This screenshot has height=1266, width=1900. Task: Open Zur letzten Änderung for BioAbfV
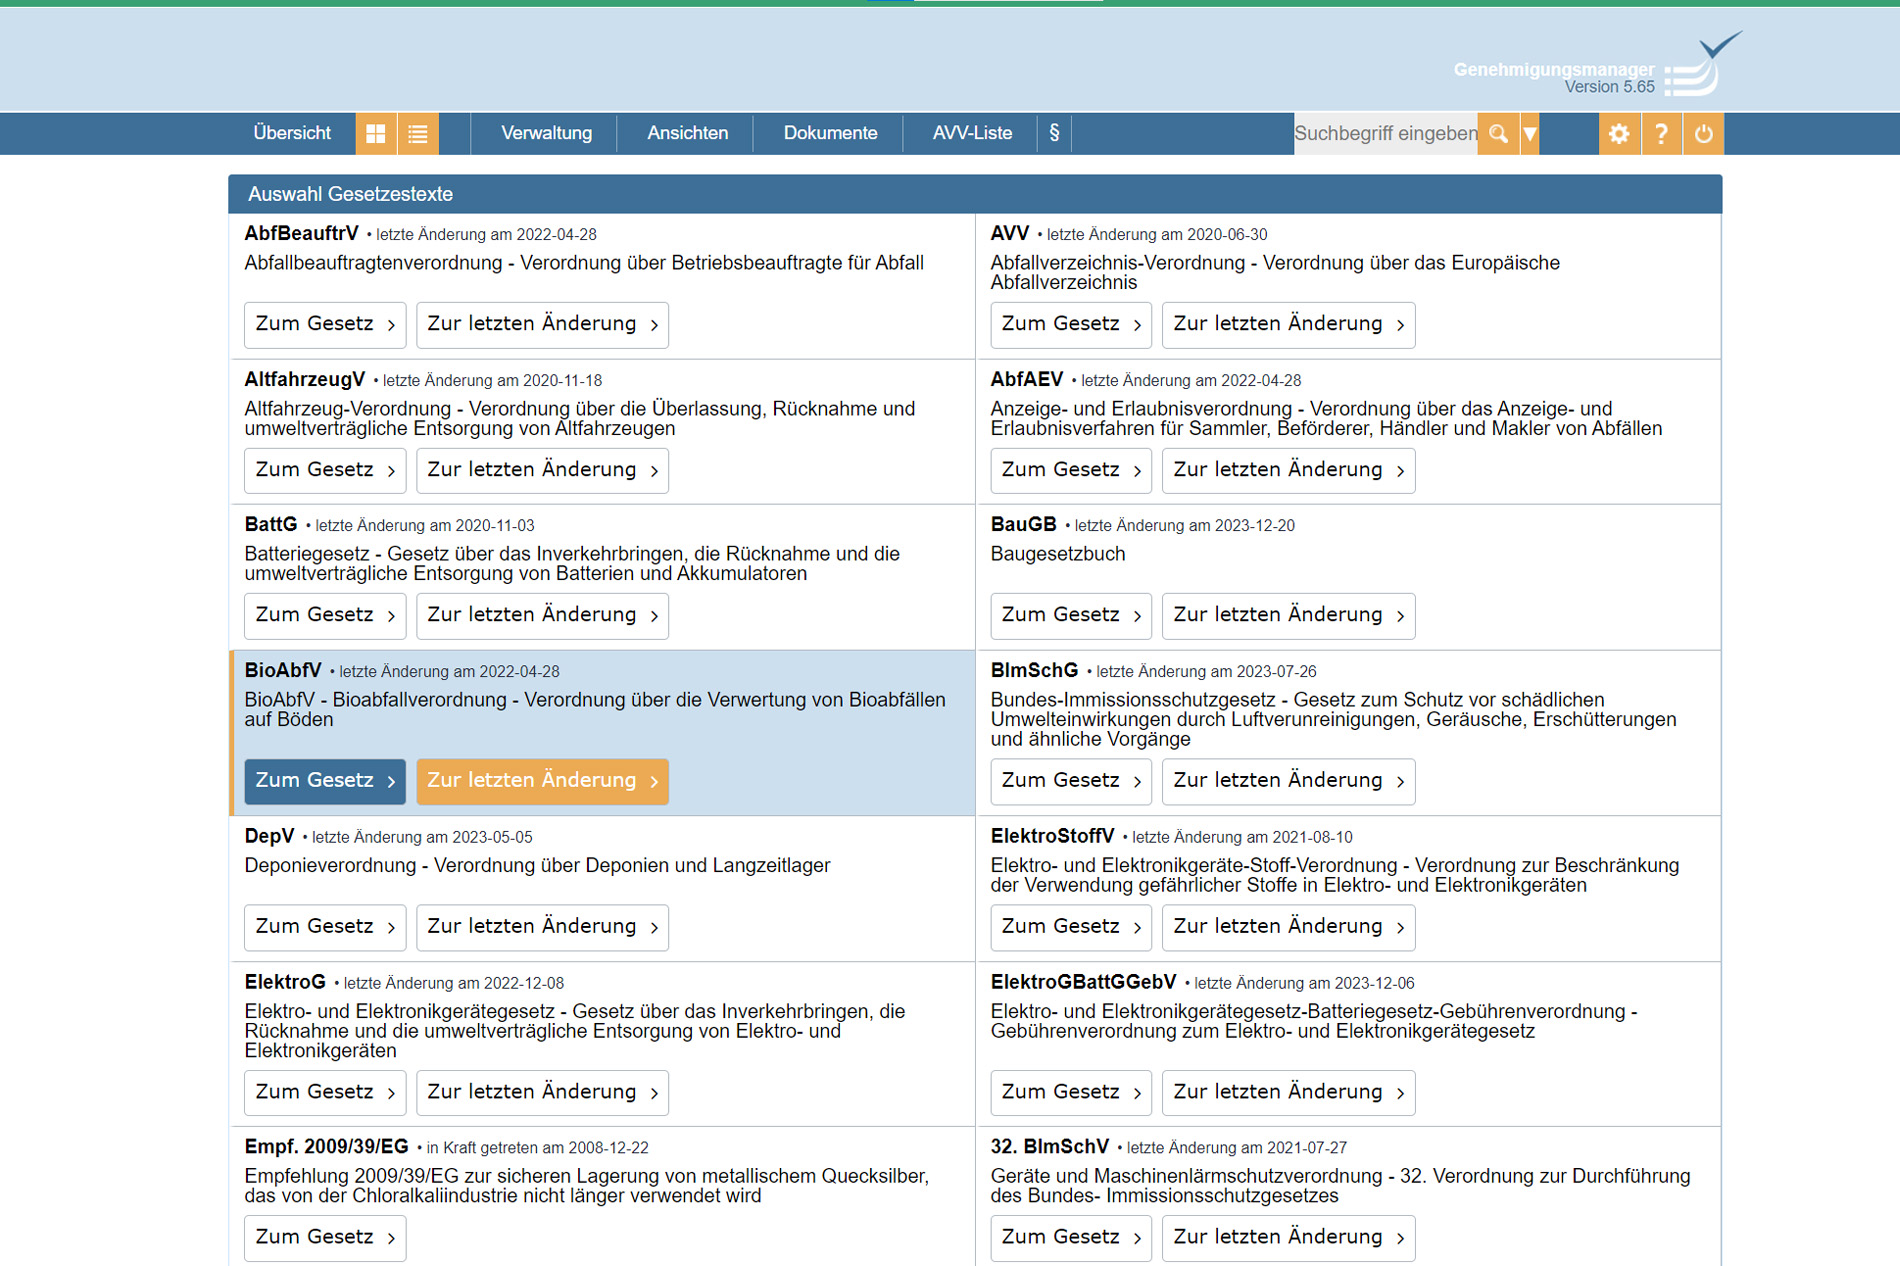(x=542, y=781)
